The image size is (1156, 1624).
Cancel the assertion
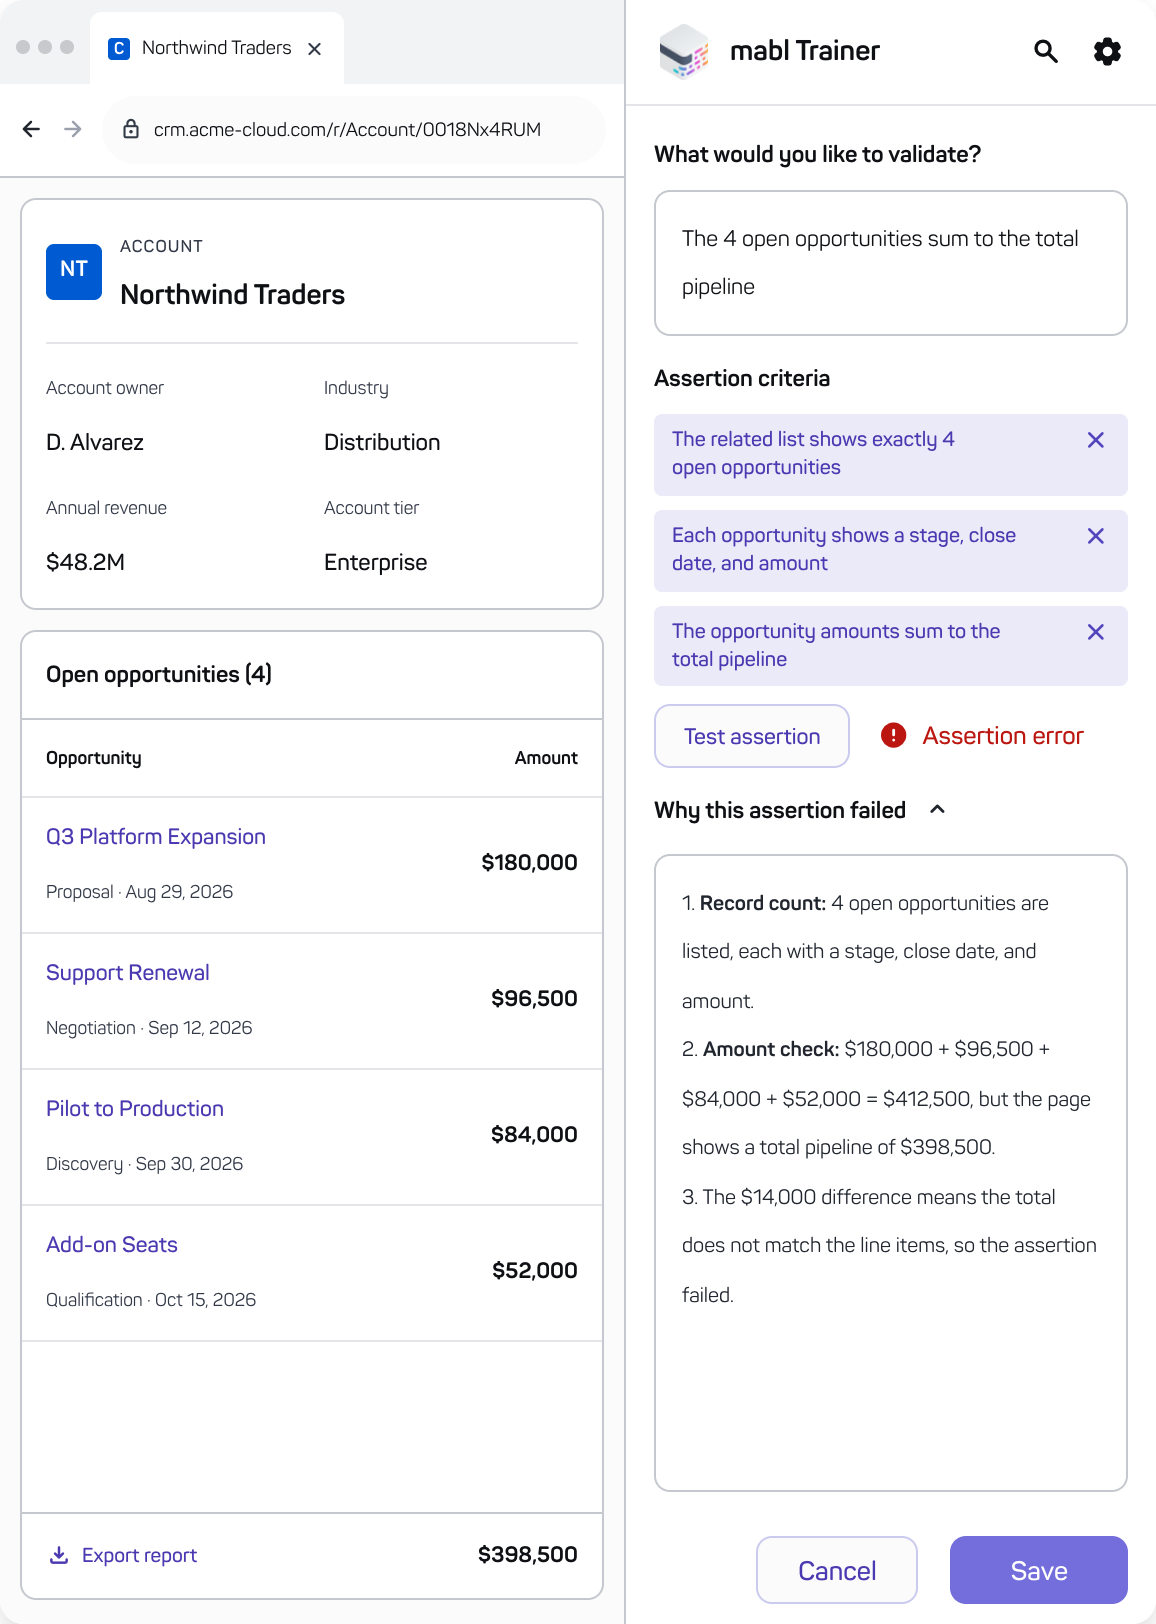click(x=837, y=1570)
